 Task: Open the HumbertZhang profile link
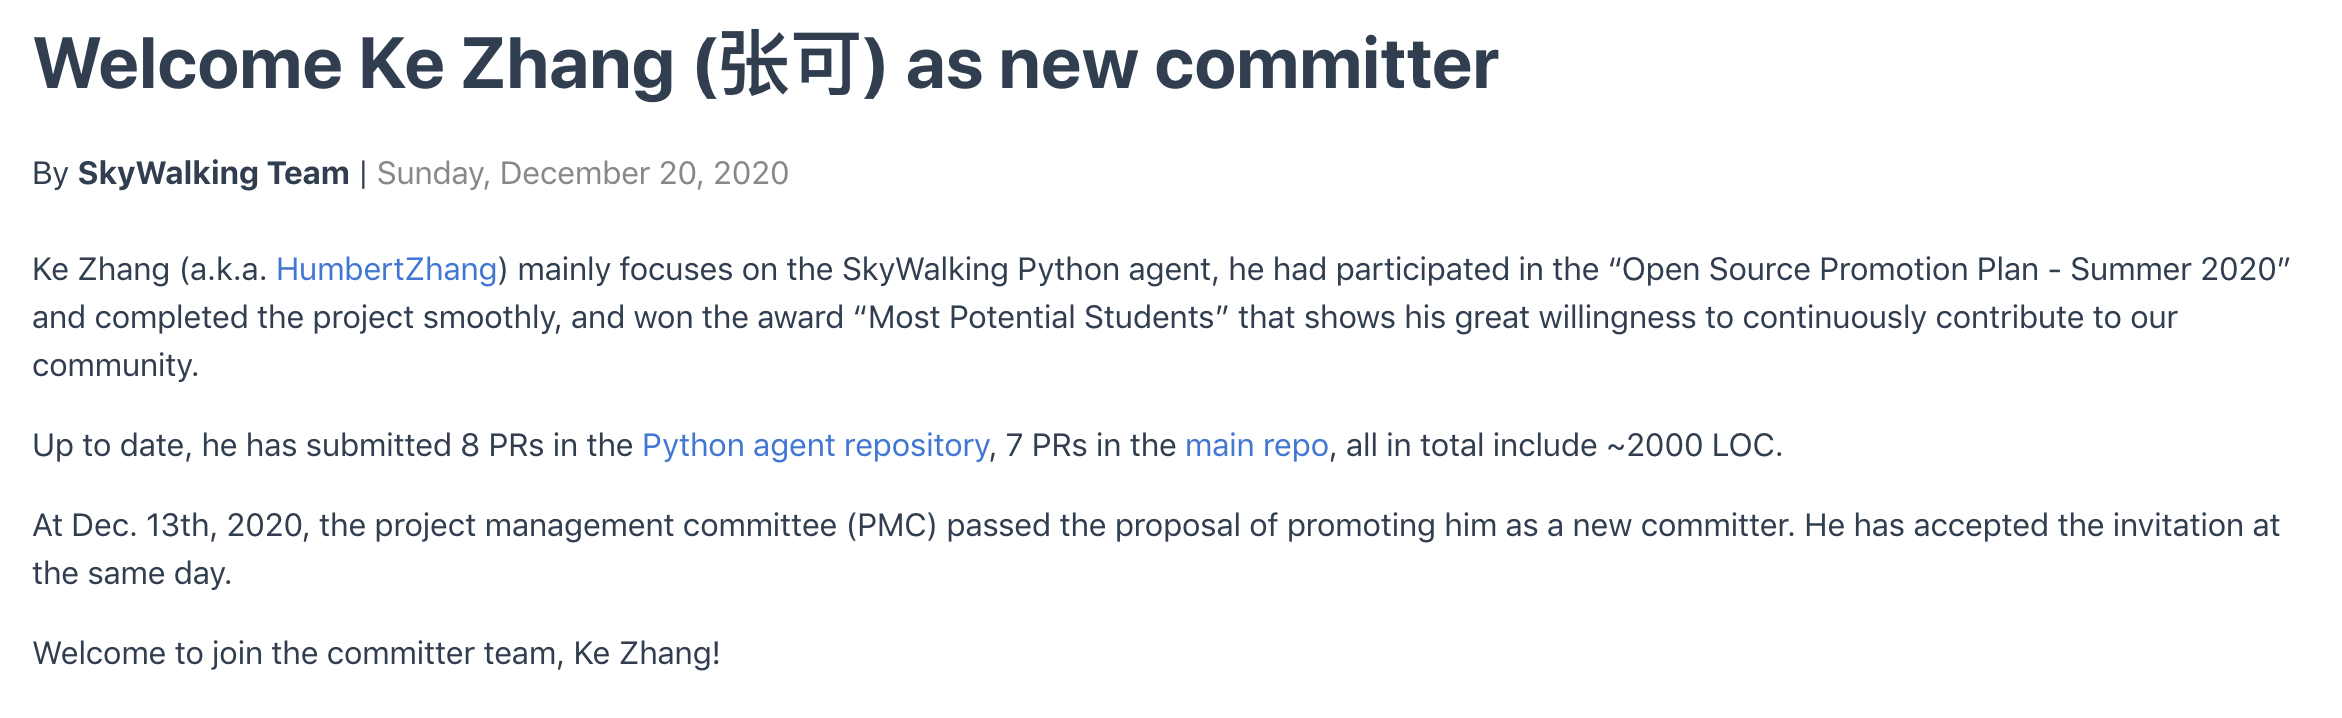[x=386, y=270]
